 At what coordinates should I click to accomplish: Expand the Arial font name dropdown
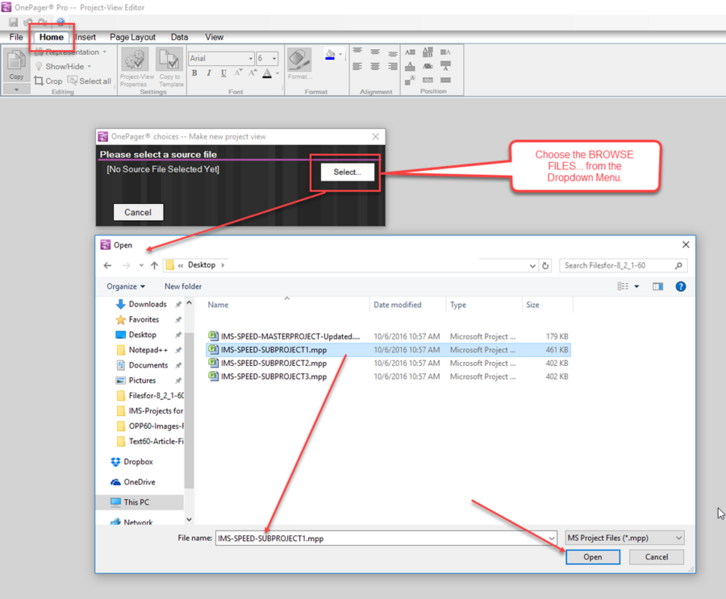pyautogui.click(x=251, y=58)
